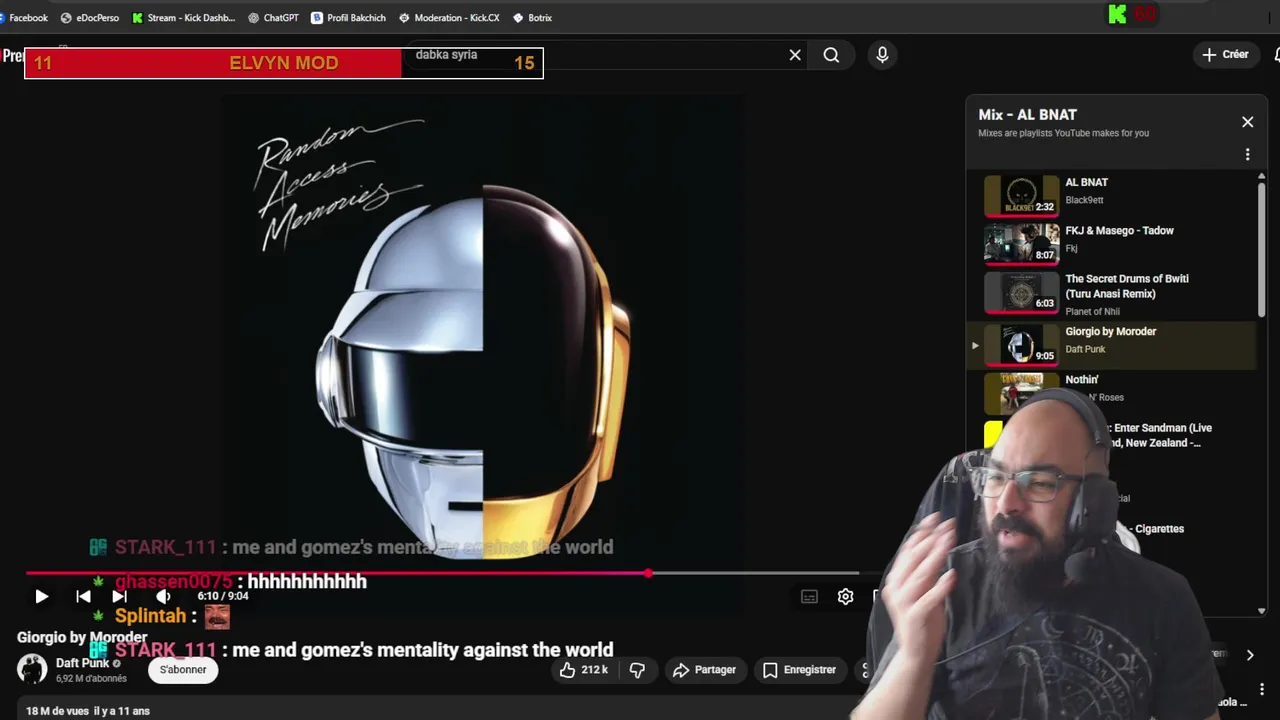
Task: Open the Daft Punk channel avatar
Action: (x=32, y=669)
